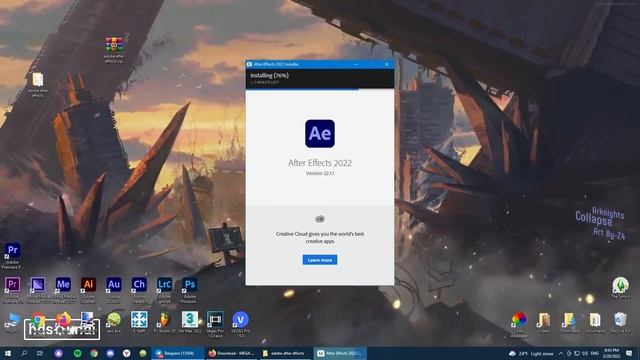Open Yandex browser from the taskbar
This screenshot has height=360, width=640.
point(127,353)
